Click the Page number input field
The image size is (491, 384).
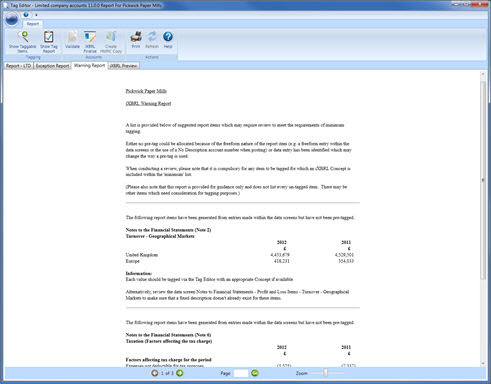coord(241,373)
